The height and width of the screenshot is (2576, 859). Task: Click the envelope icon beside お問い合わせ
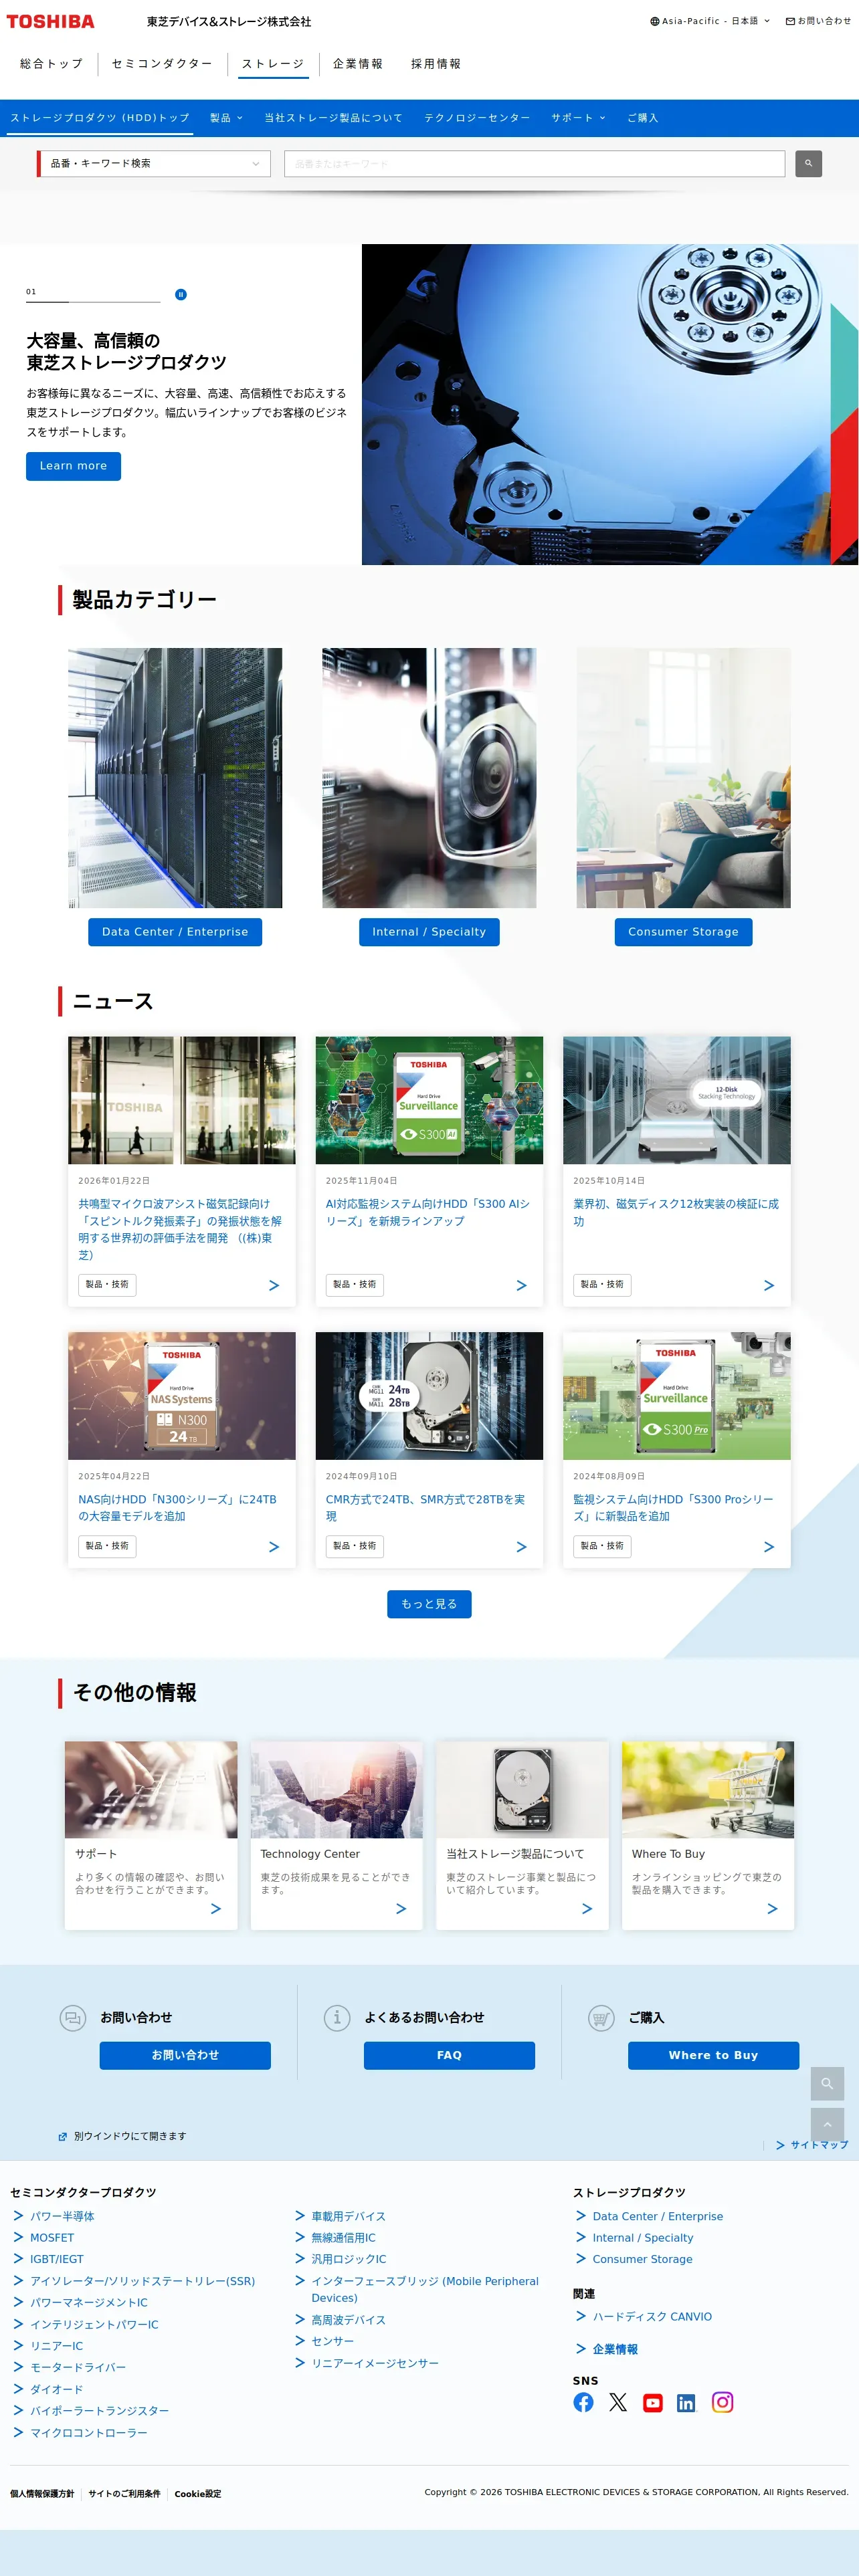(x=790, y=21)
